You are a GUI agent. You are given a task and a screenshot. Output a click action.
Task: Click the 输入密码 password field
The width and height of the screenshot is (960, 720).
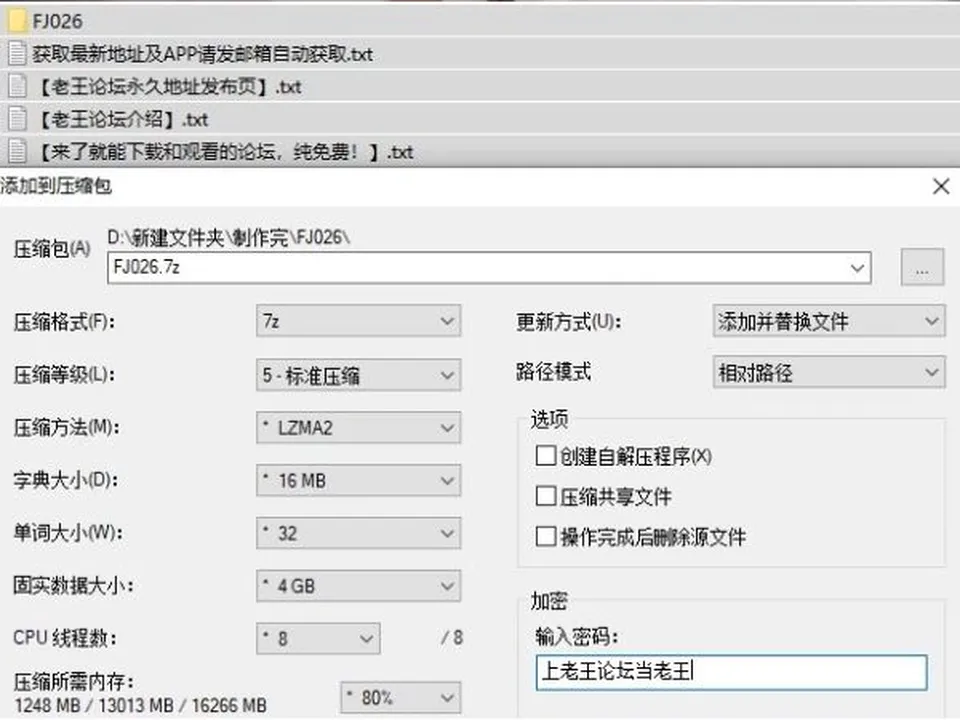tap(731, 672)
